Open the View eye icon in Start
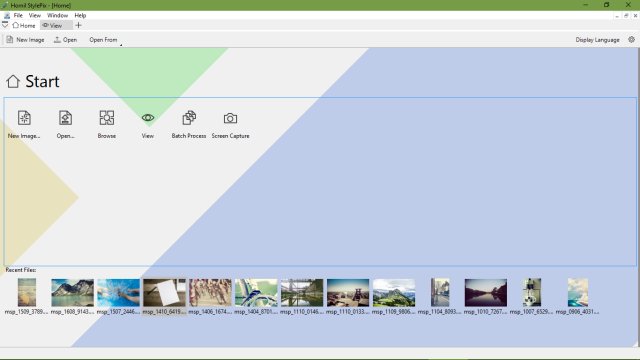Screen dimensions: 640x360 [x=148, y=118]
